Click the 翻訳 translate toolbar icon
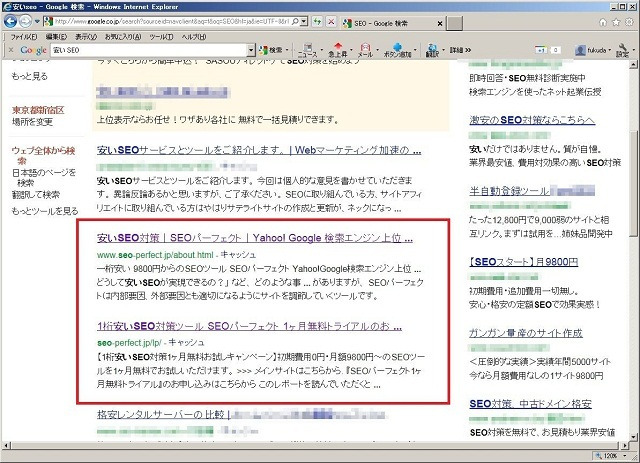This screenshot has height=463, width=640. 432,50
